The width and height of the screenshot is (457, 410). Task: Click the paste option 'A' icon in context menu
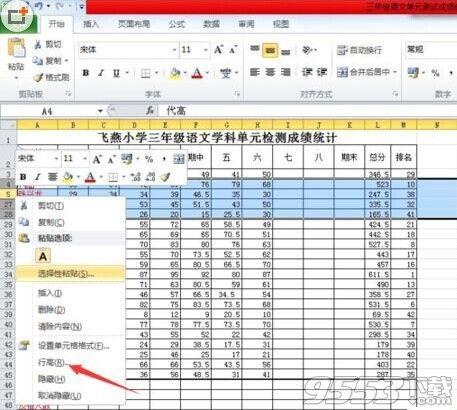(43, 256)
